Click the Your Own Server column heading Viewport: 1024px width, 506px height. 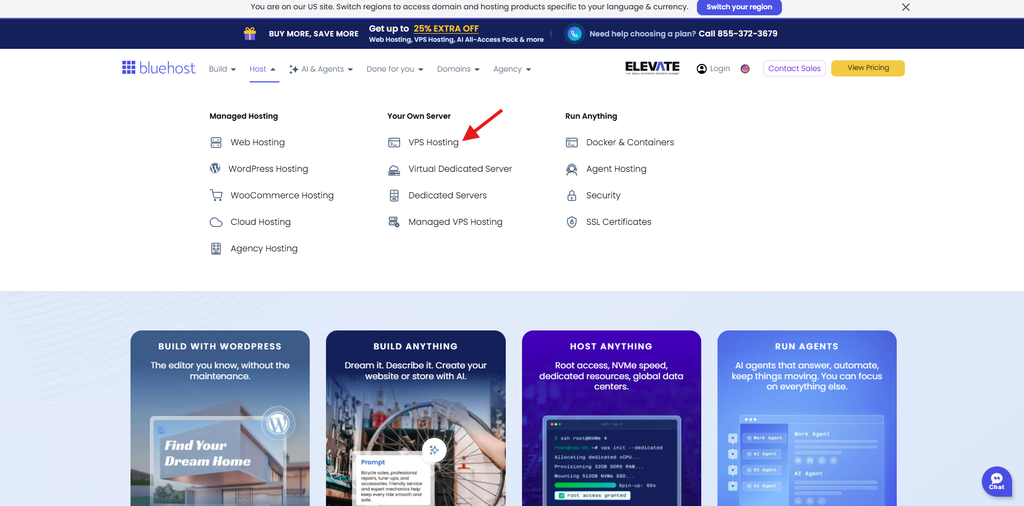(x=419, y=116)
